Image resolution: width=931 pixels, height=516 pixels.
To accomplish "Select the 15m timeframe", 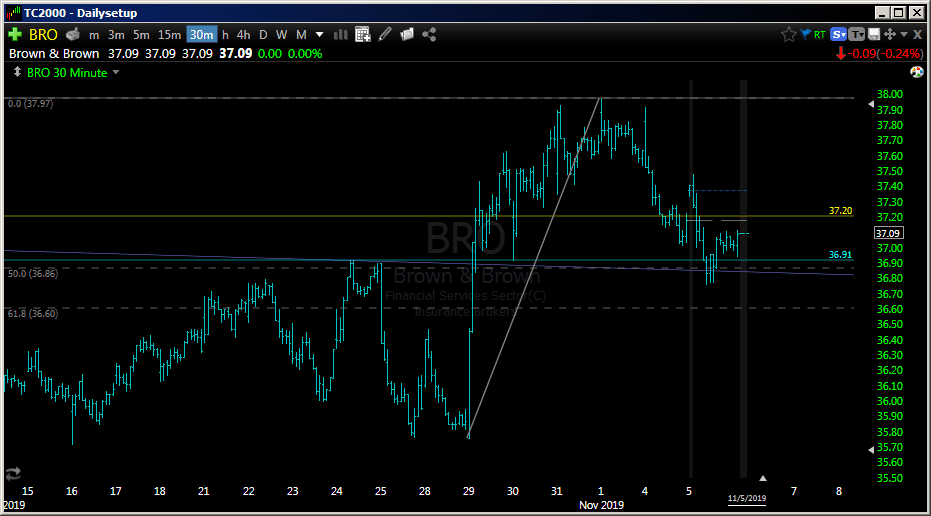I will point(169,35).
